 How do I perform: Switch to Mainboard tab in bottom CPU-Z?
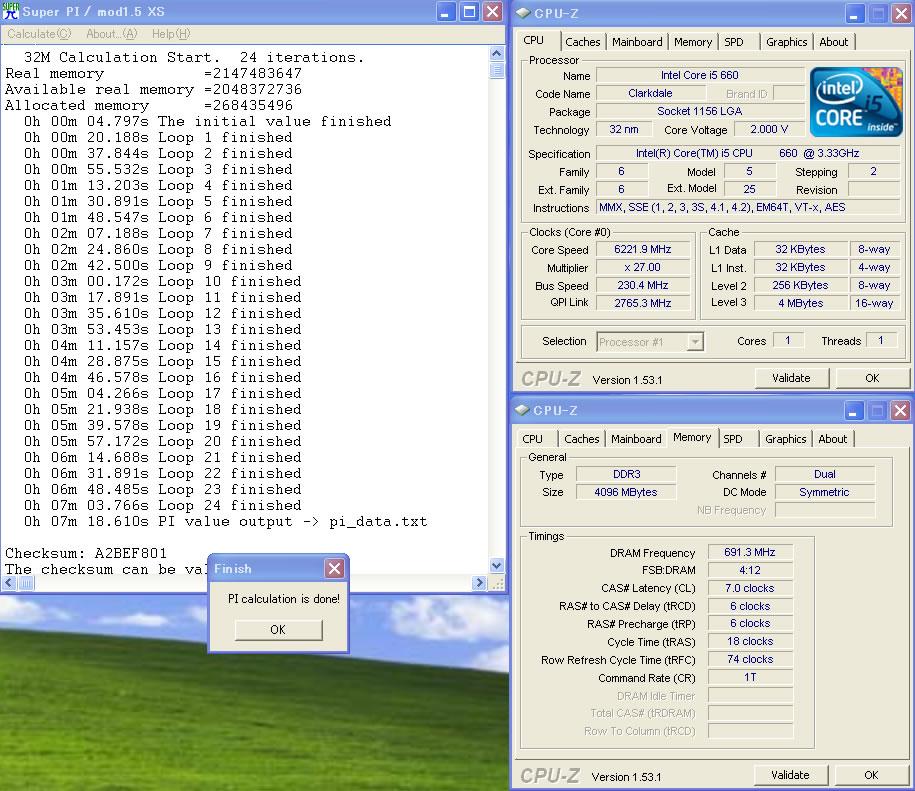click(x=636, y=439)
